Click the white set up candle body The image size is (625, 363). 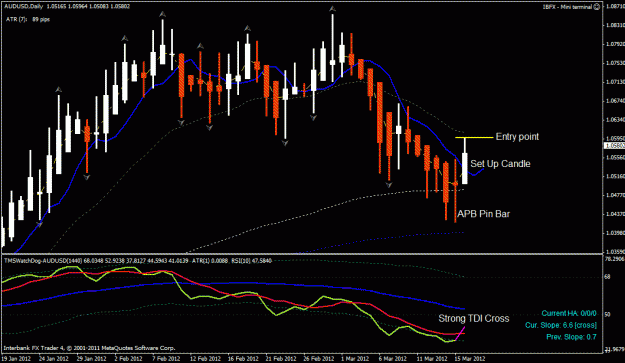pos(465,168)
